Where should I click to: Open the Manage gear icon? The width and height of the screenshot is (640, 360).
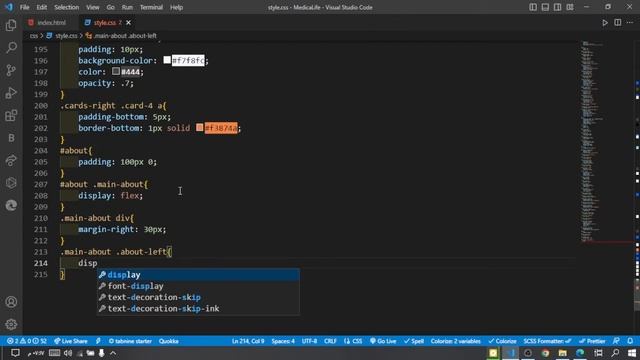11,324
